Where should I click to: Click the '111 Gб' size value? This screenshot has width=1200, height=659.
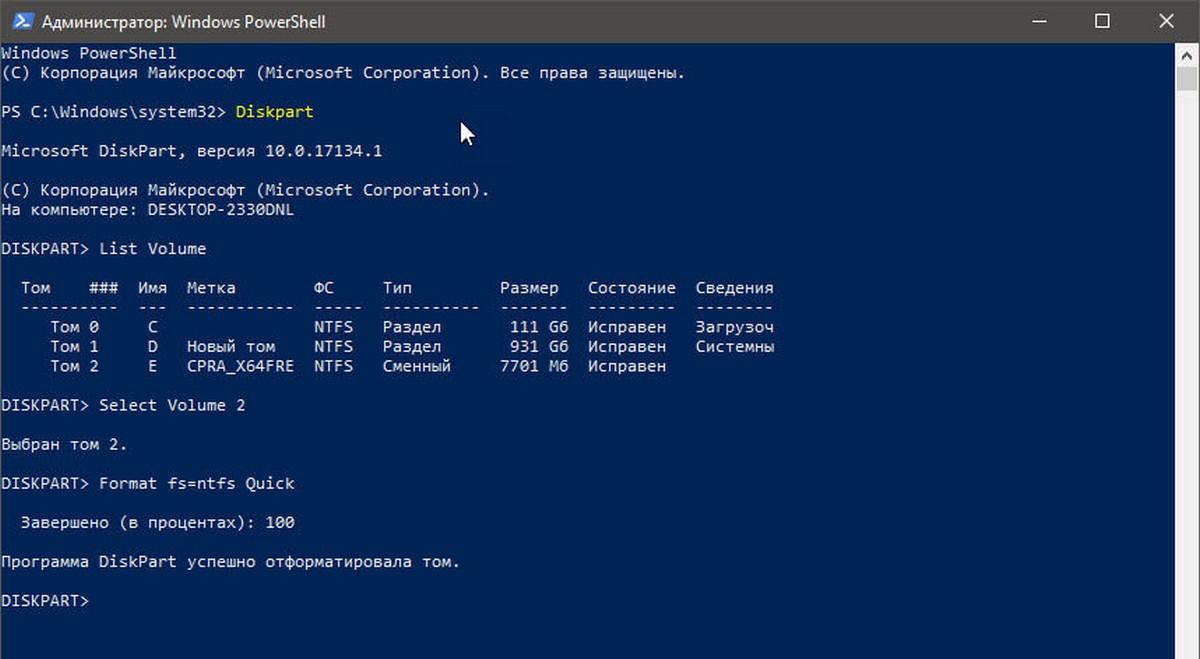[538, 327]
